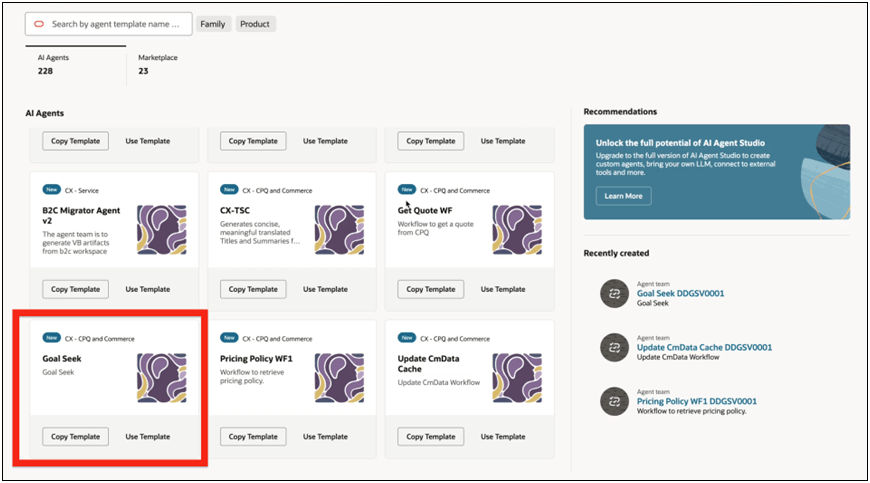Click the 'Update CmData Workflow' description on the card
This screenshot has width=870, height=483.
439,382
